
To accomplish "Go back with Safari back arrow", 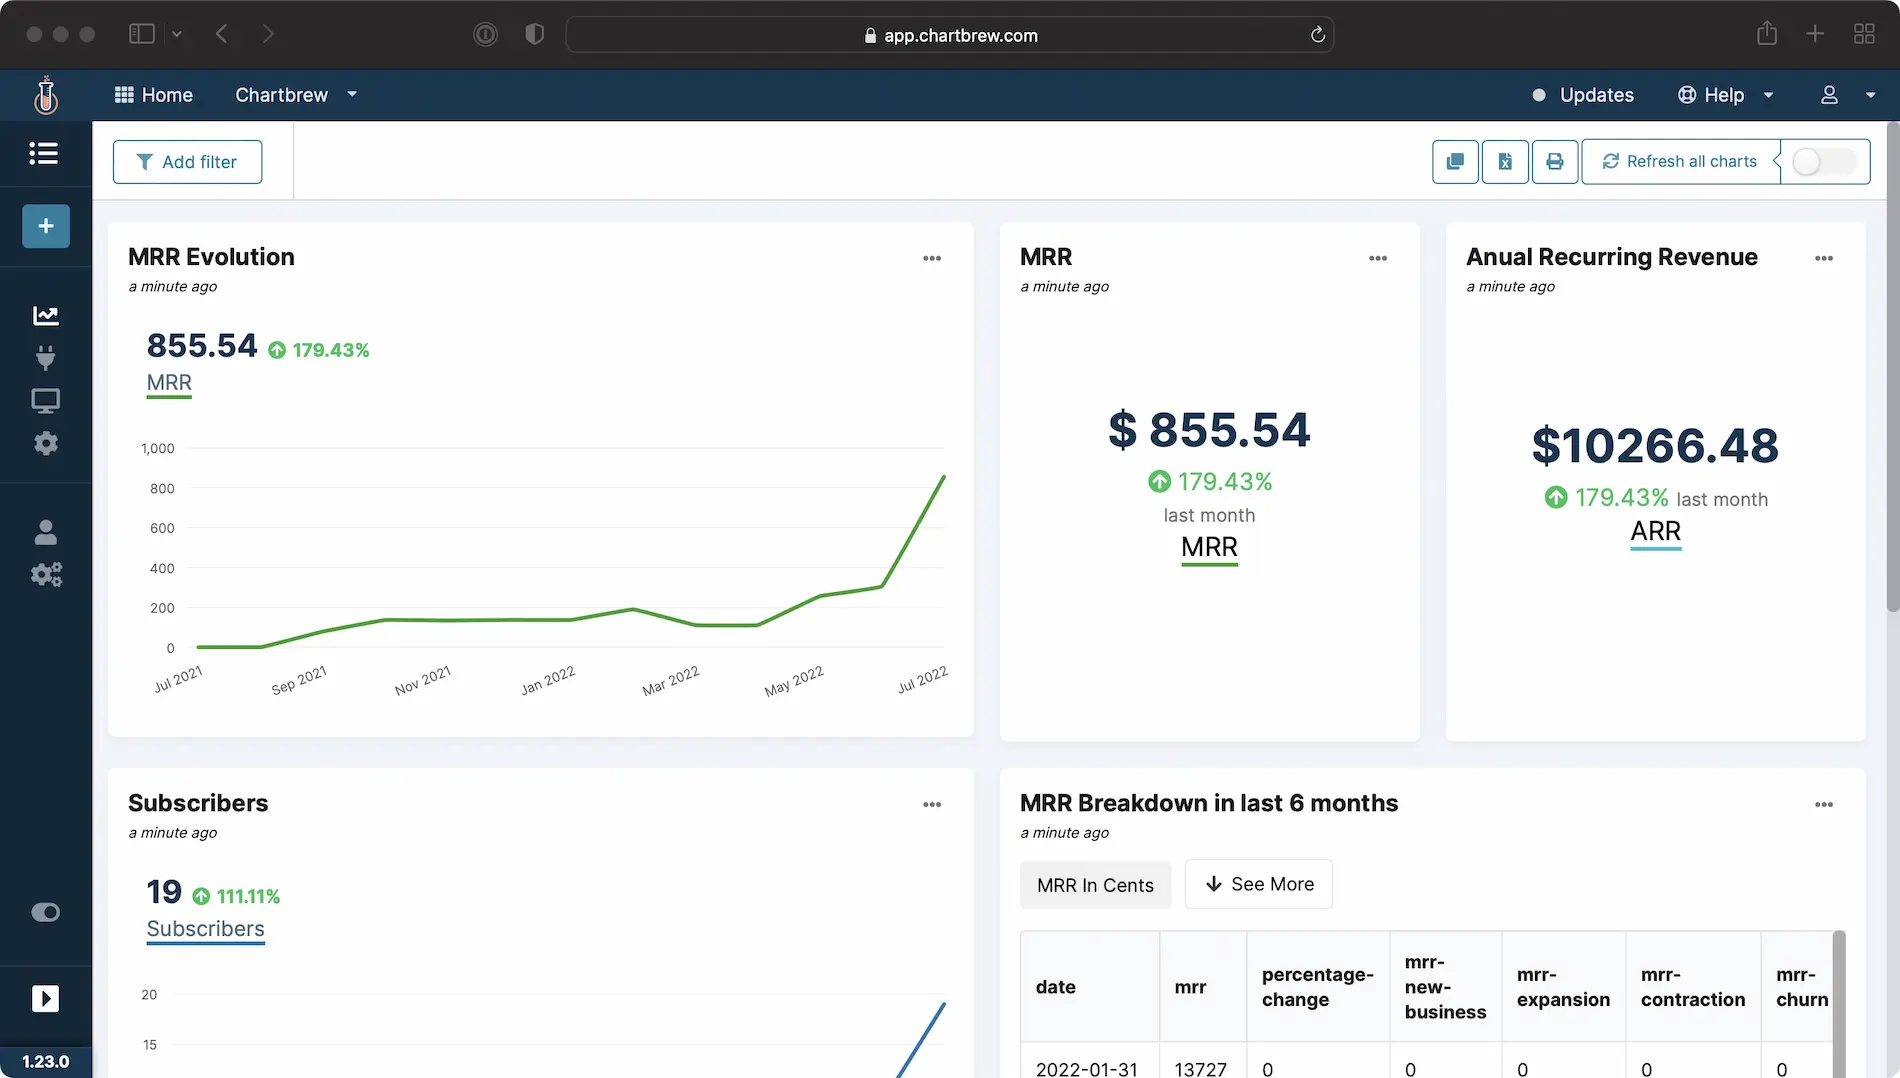I will (x=221, y=34).
